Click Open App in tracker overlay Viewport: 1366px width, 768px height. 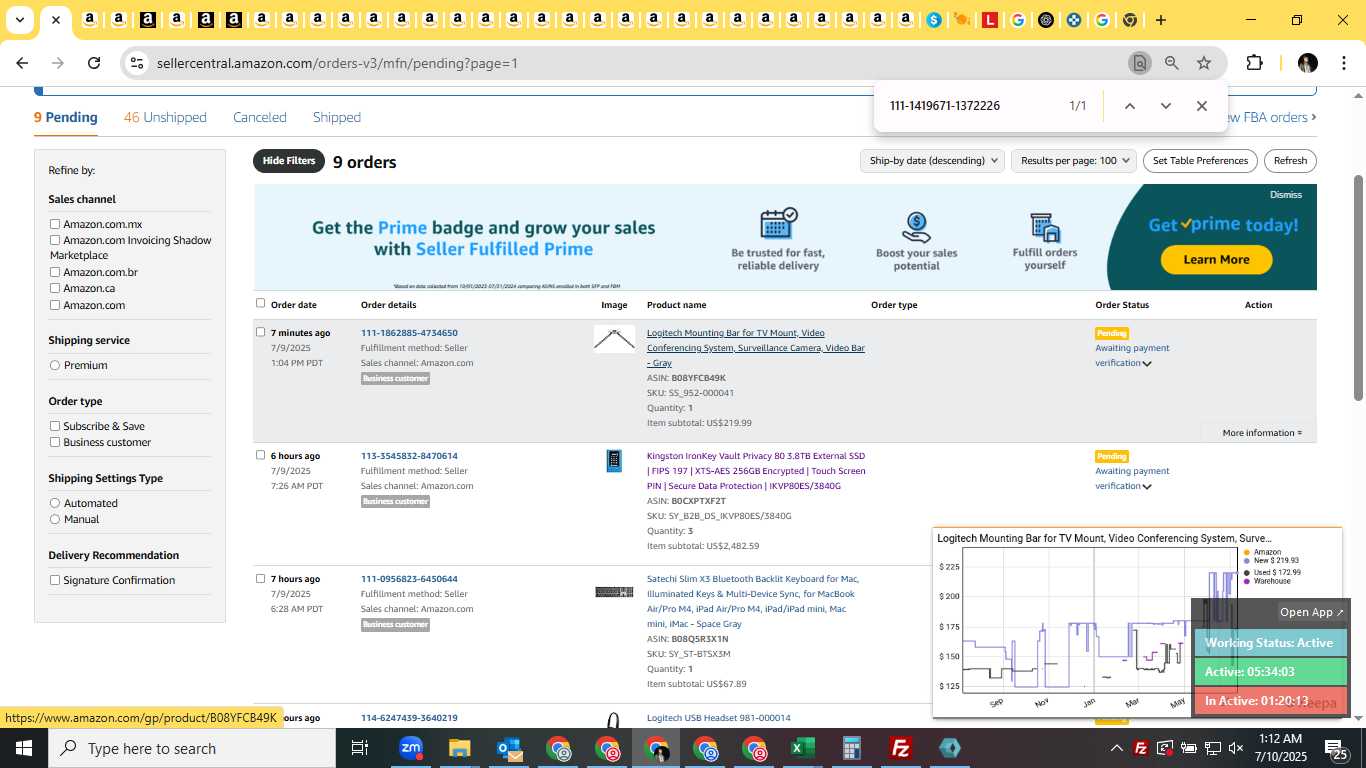tap(1312, 612)
